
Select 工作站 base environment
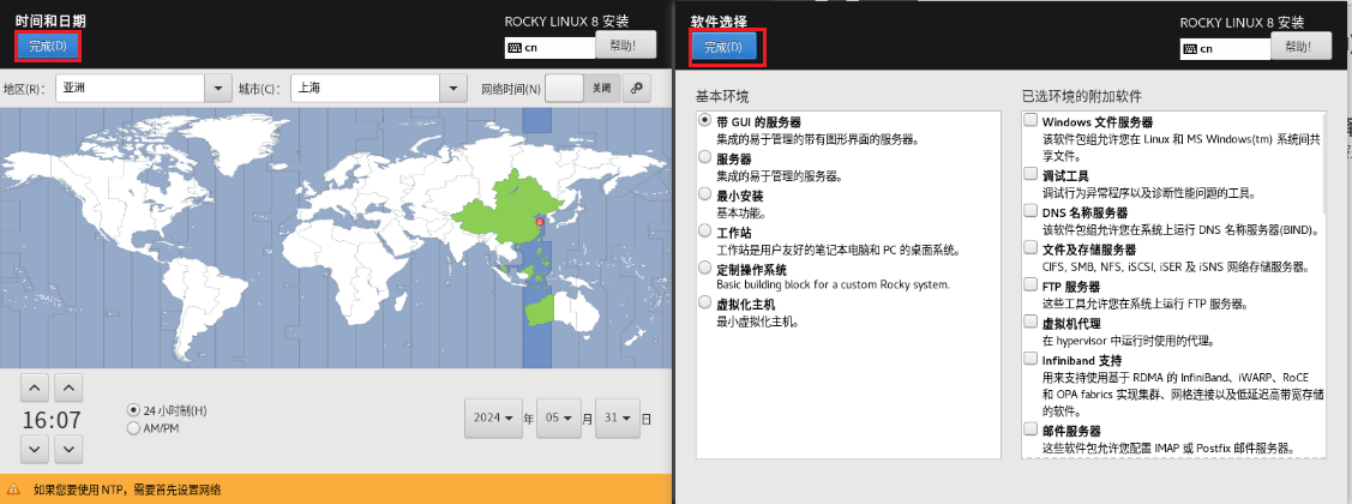[706, 230]
